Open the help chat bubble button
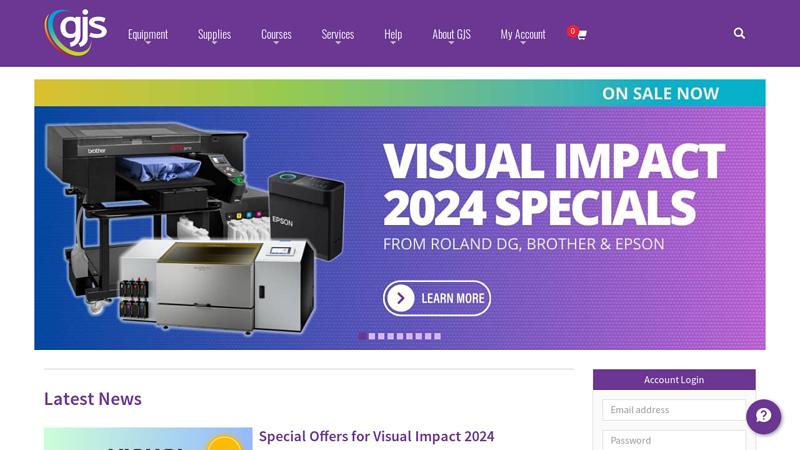This screenshot has width=800, height=450. (x=763, y=416)
